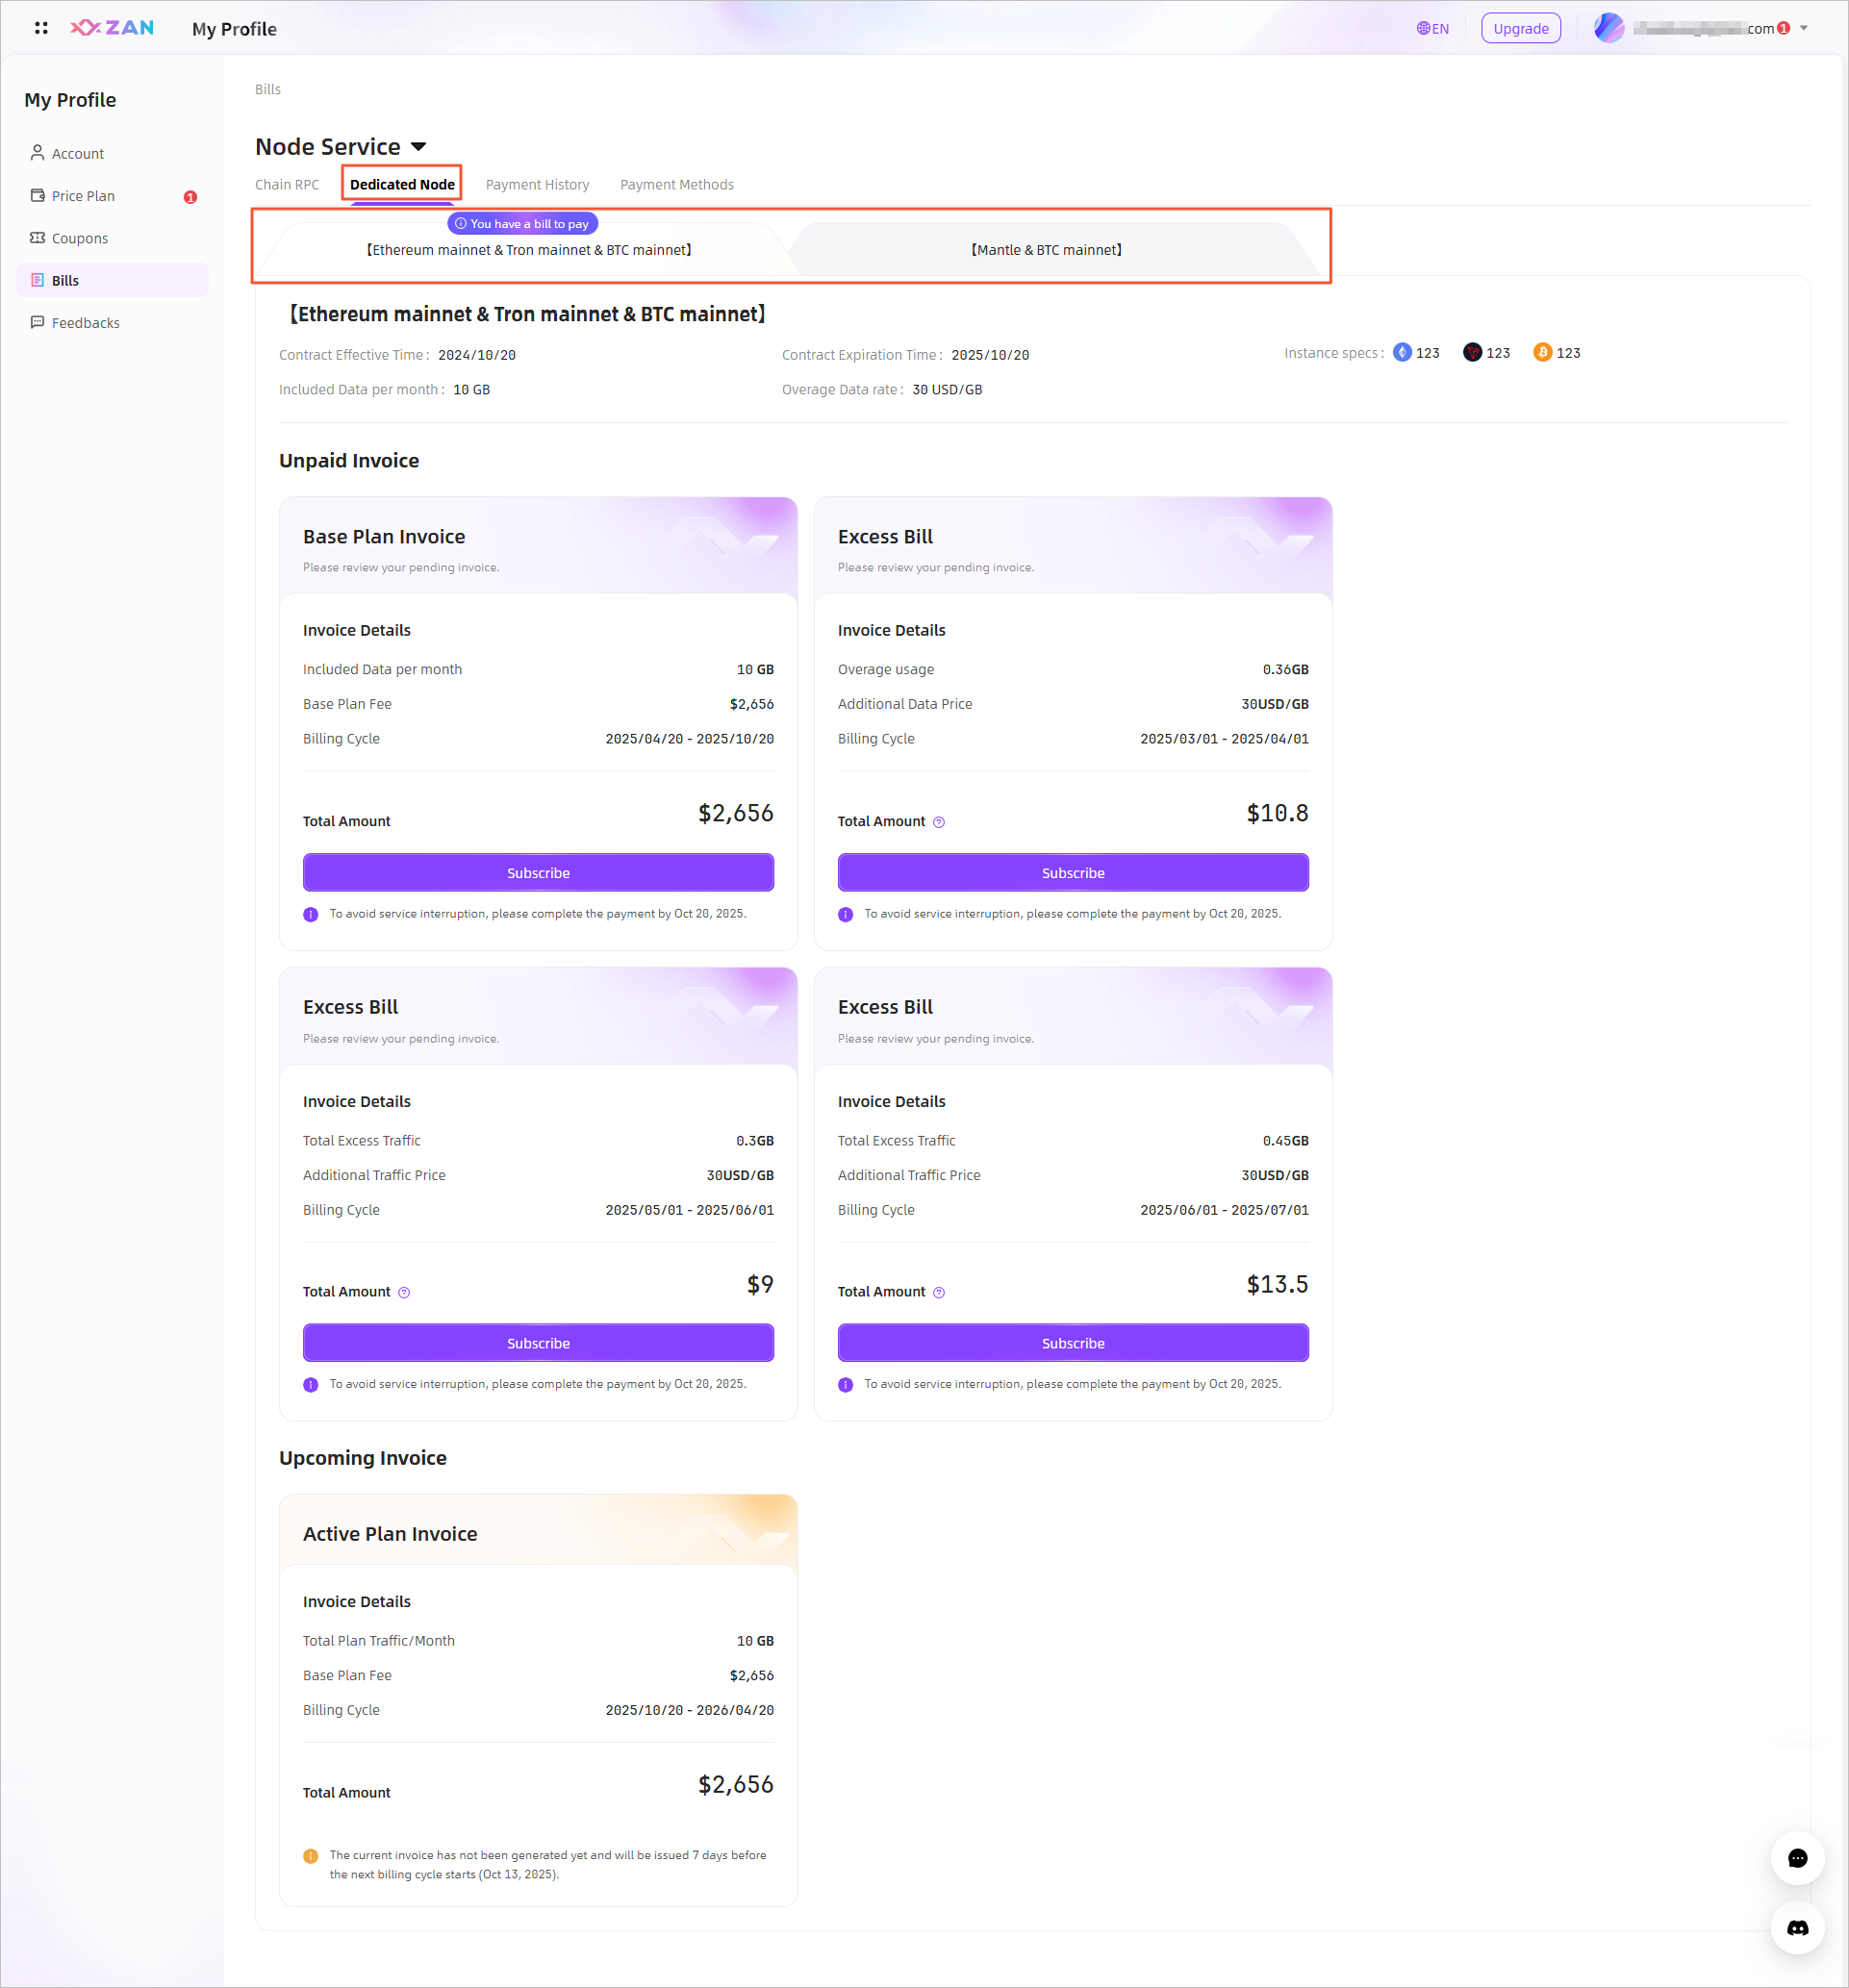Click the Upgrade button

coord(1520,28)
